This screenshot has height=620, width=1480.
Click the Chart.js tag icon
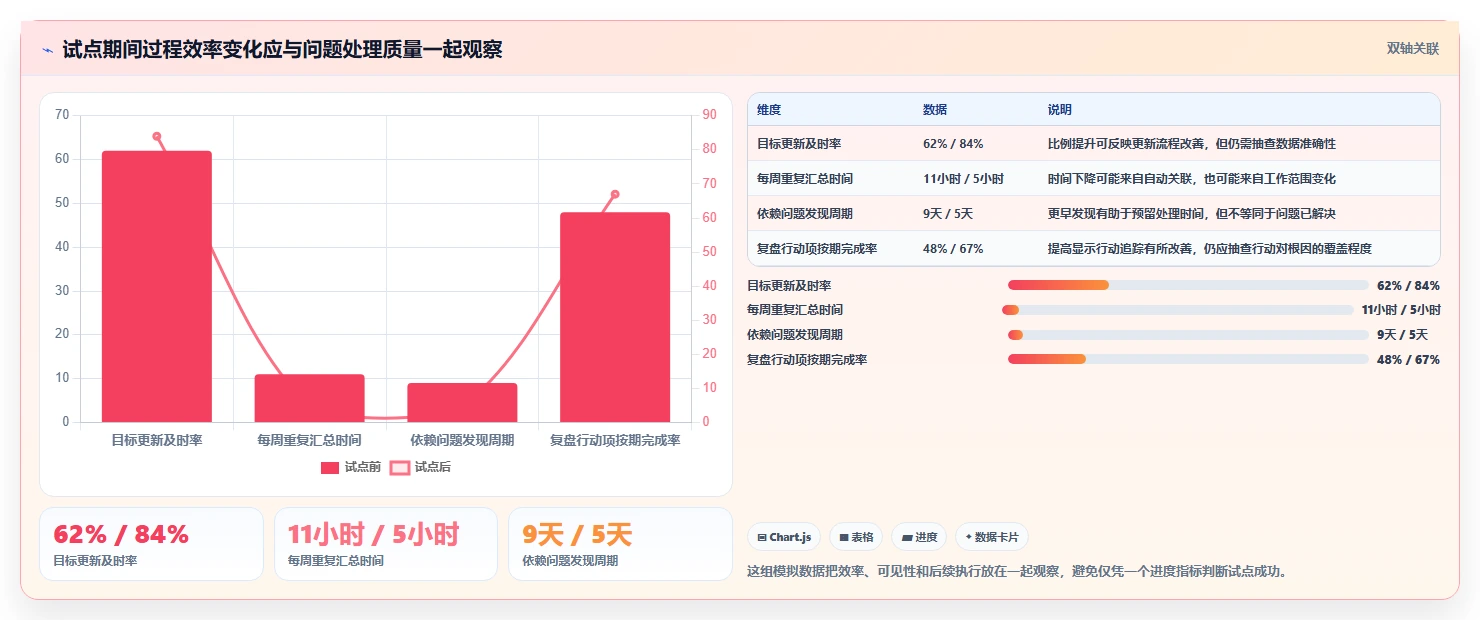(762, 537)
